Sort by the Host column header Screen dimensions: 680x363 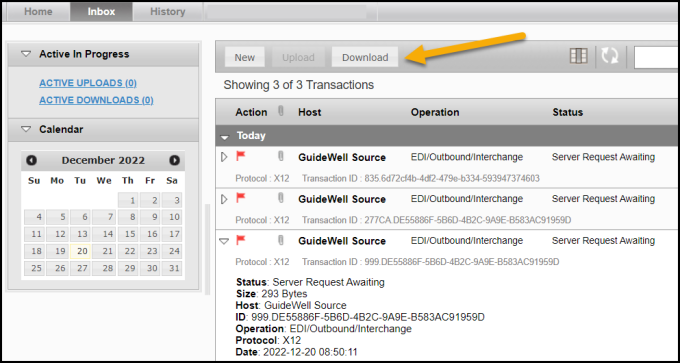[310, 112]
